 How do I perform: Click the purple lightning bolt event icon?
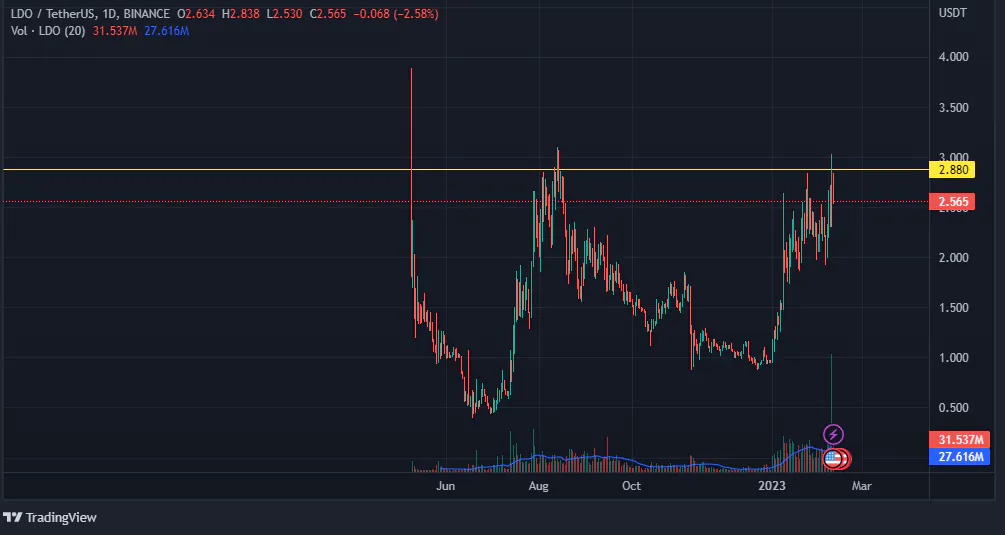point(833,434)
